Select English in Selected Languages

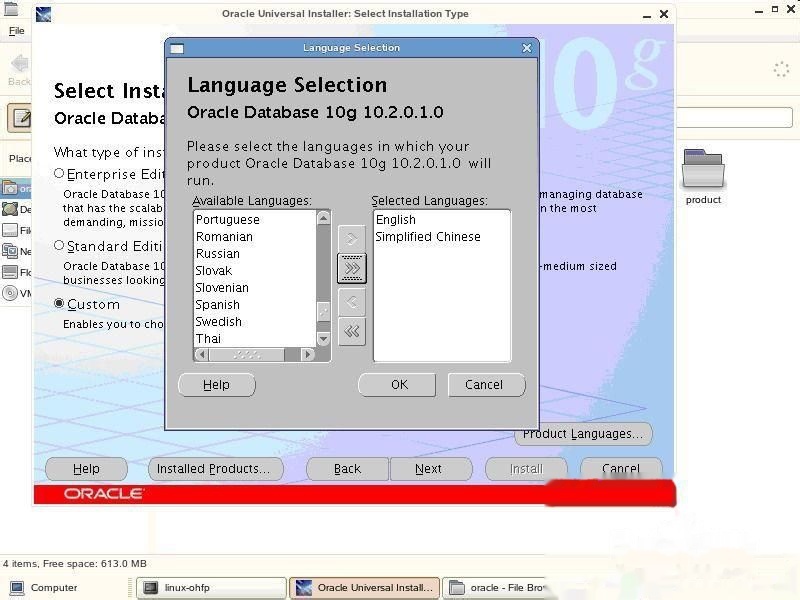point(442,220)
